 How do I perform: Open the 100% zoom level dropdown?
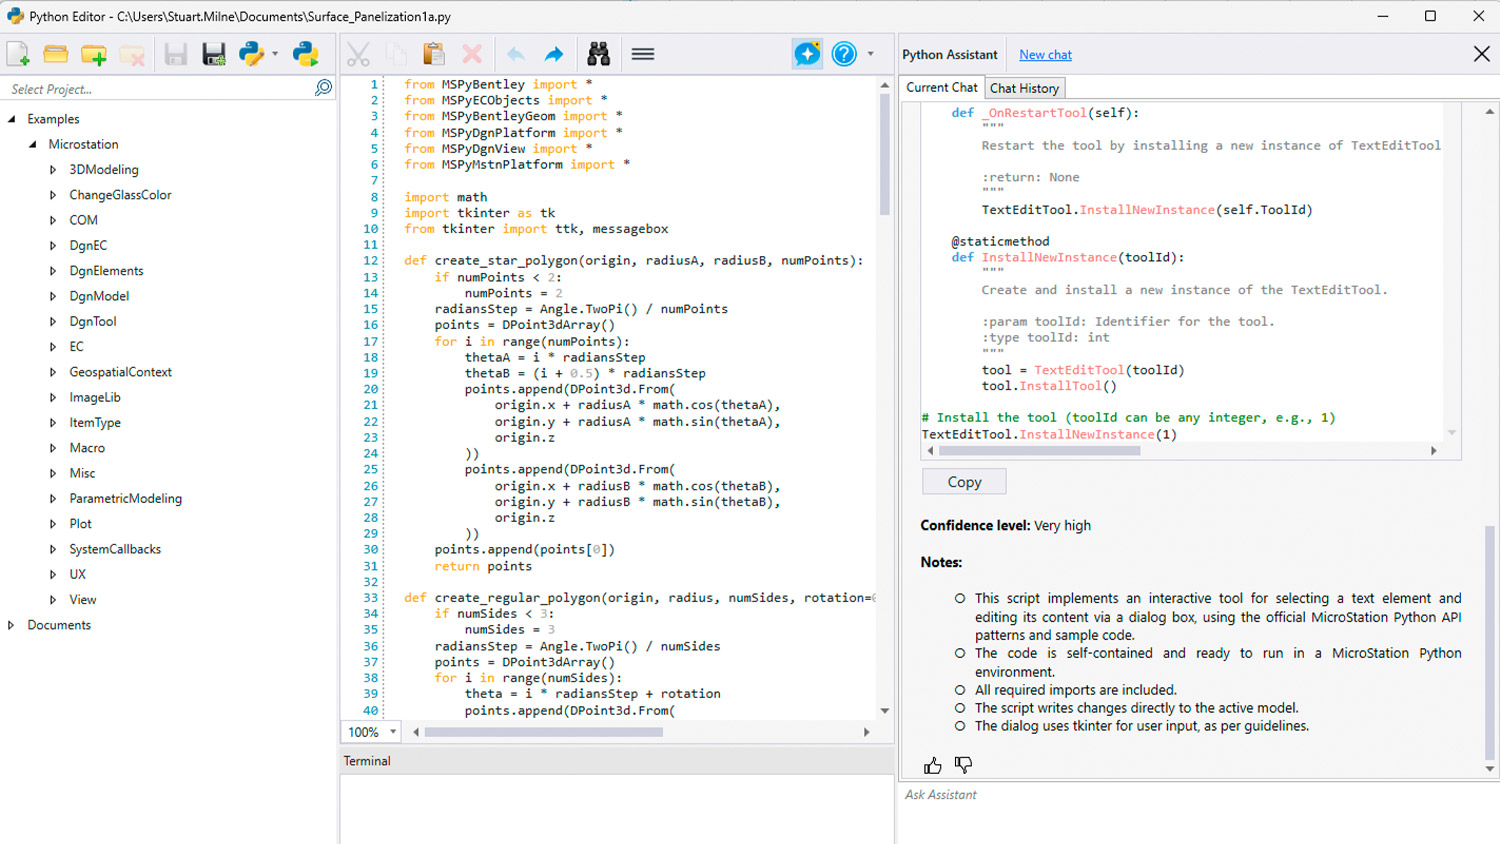393,732
